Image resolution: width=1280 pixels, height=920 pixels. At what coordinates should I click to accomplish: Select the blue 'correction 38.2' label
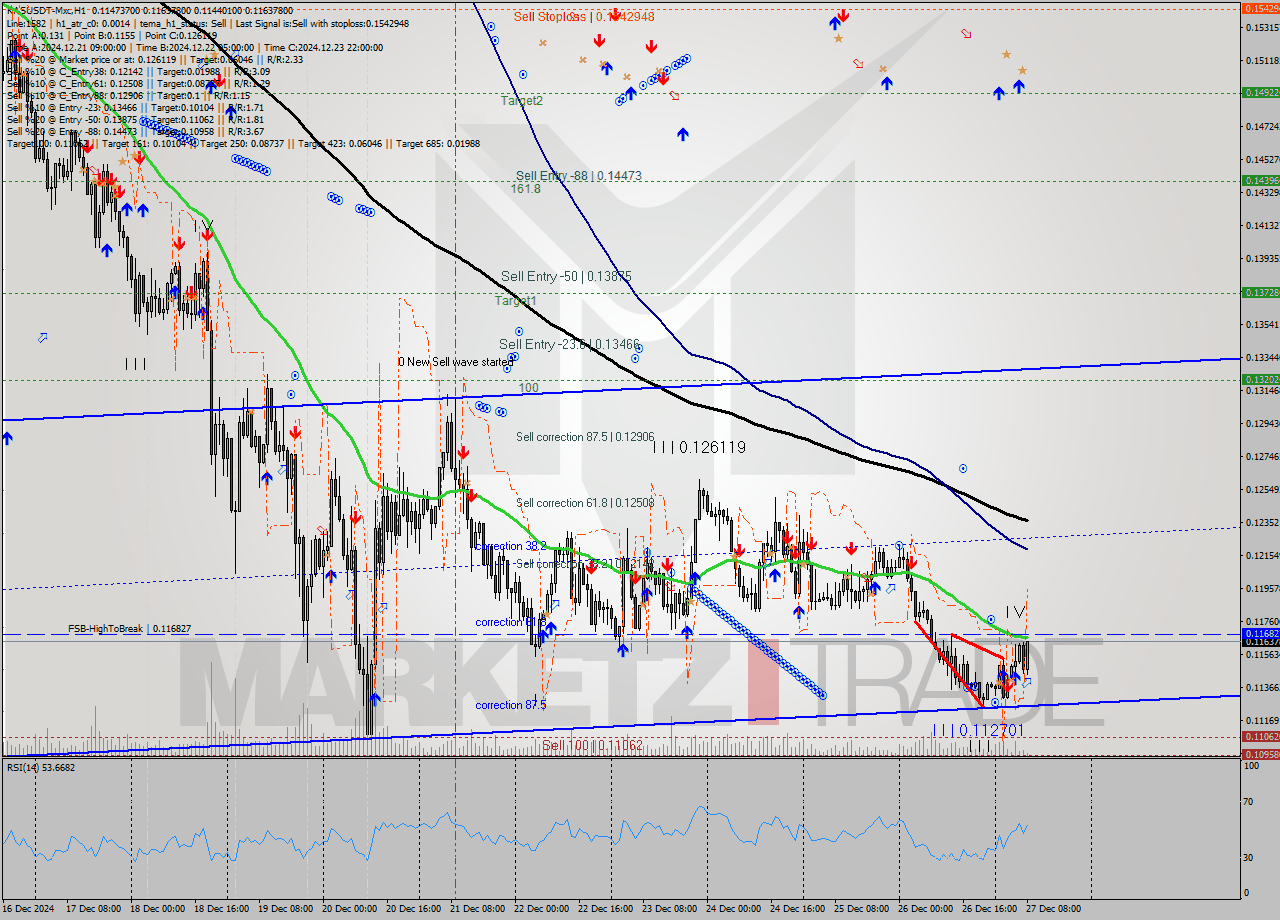511,546
